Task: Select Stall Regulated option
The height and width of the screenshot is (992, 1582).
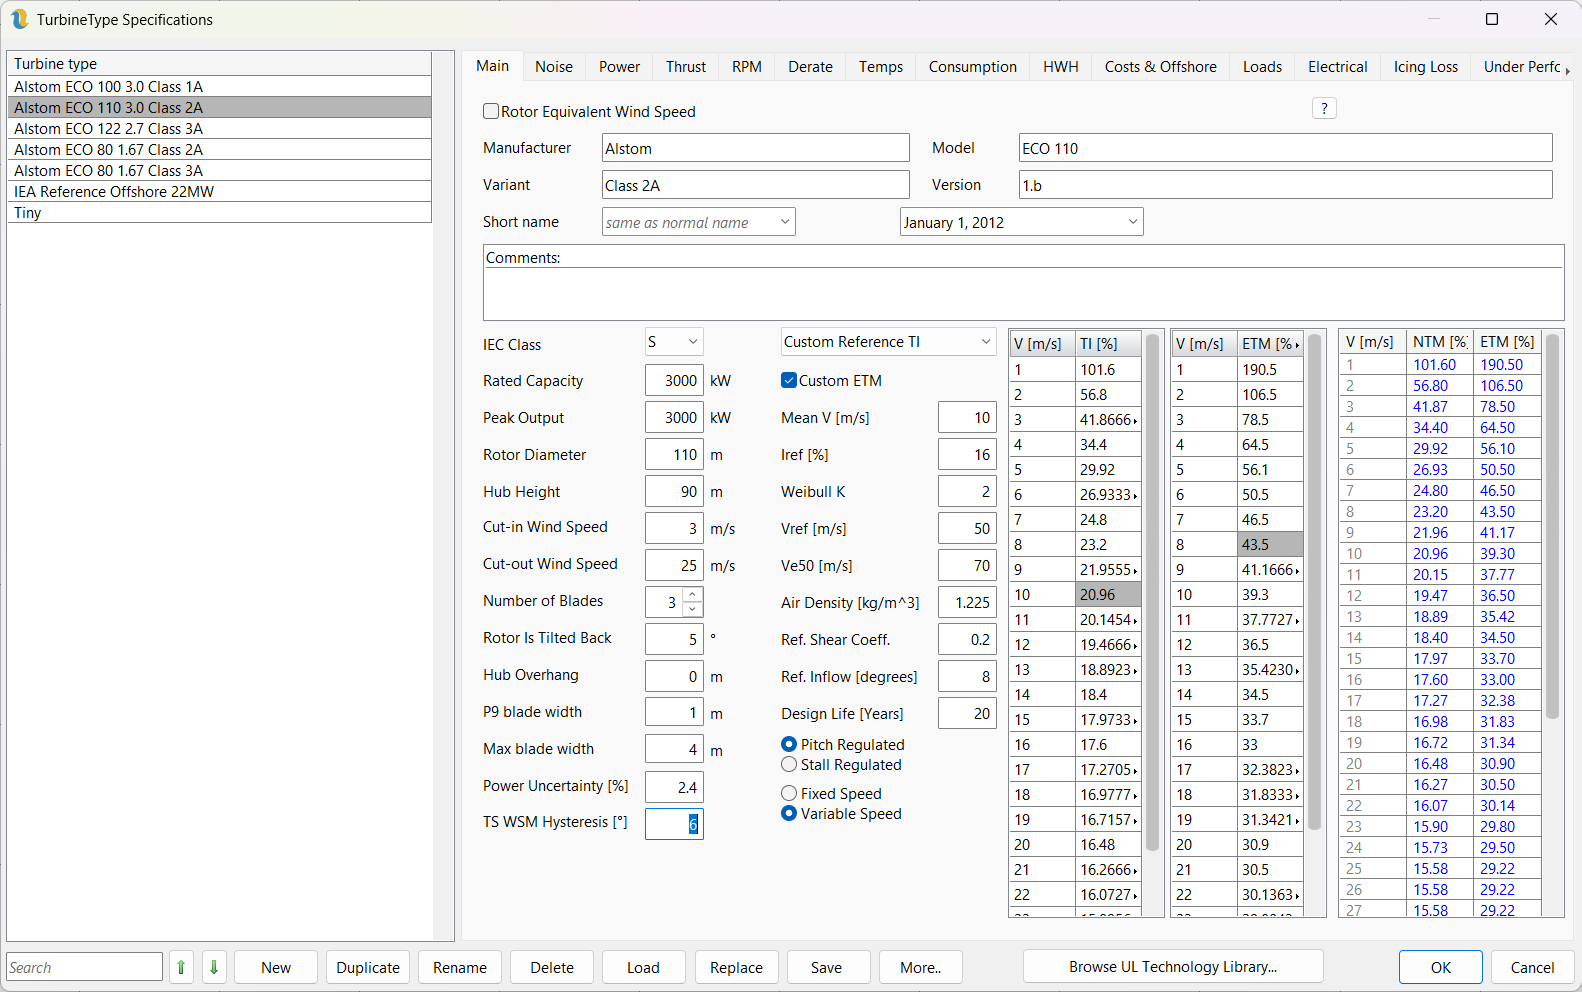Action: (x=789, y=764)
